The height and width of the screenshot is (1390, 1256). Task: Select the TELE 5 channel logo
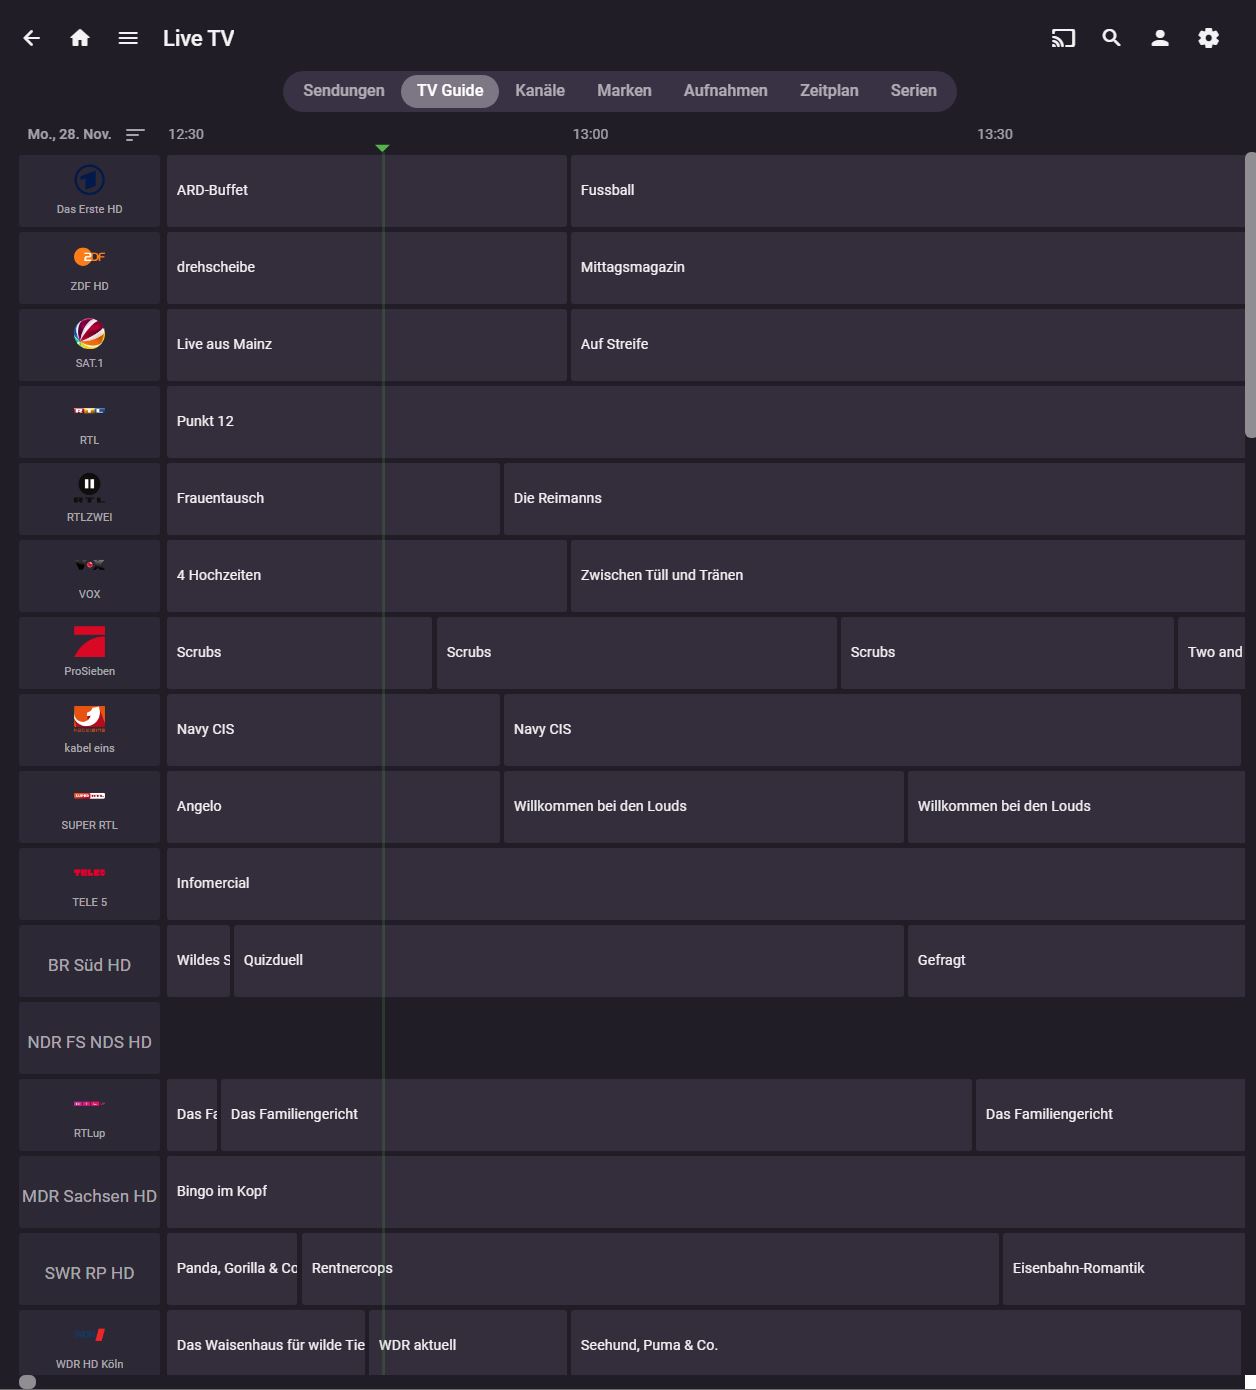click(90, 873)
